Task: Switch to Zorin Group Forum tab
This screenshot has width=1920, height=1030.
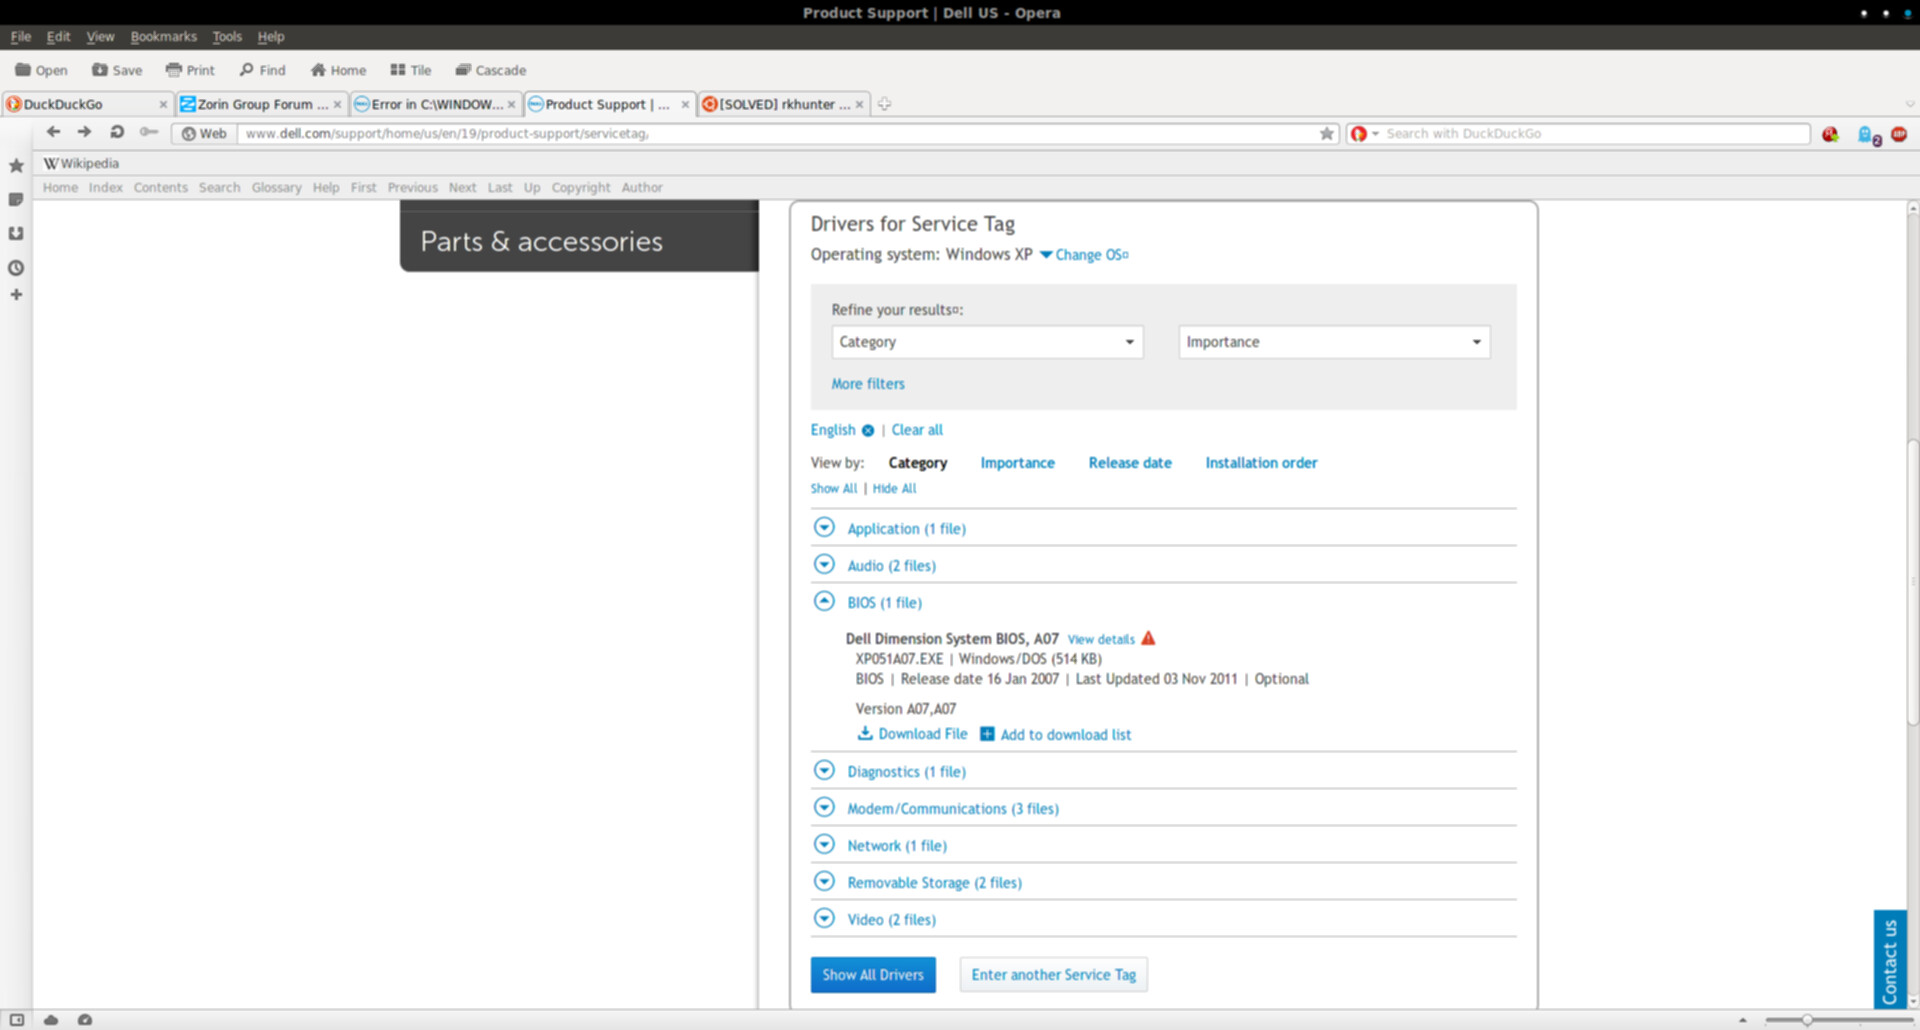Action: 261,104
